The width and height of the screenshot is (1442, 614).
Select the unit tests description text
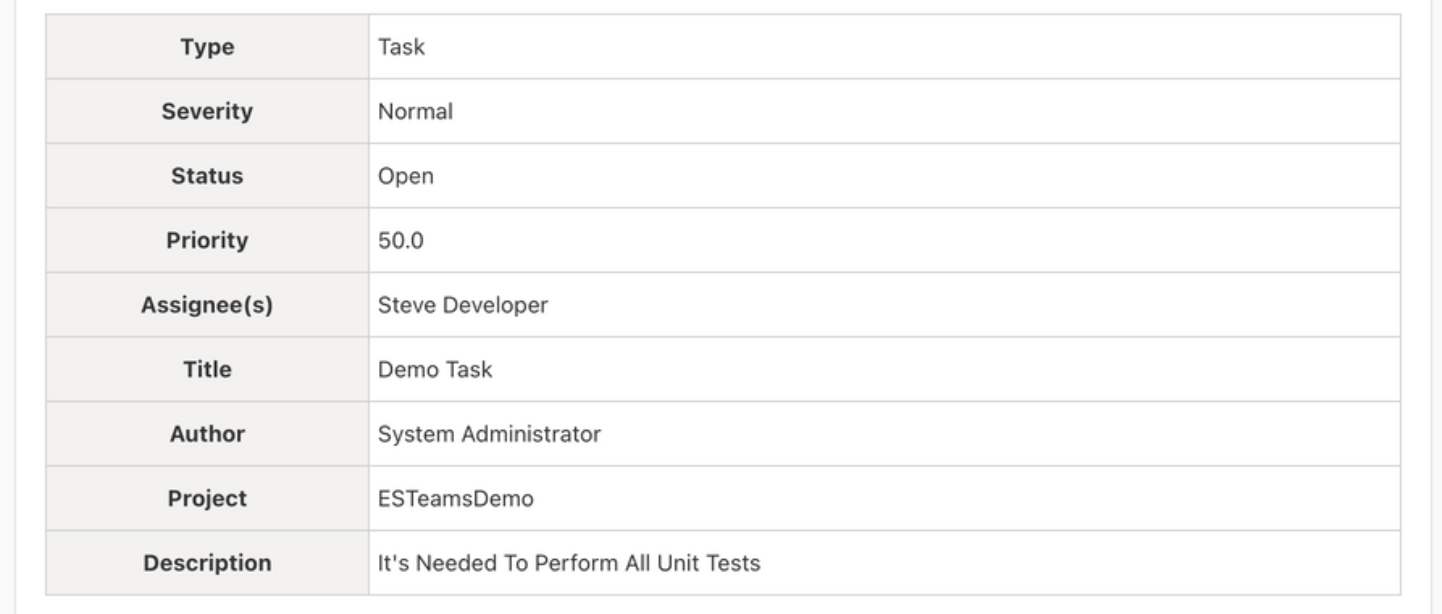coord(569,563)
